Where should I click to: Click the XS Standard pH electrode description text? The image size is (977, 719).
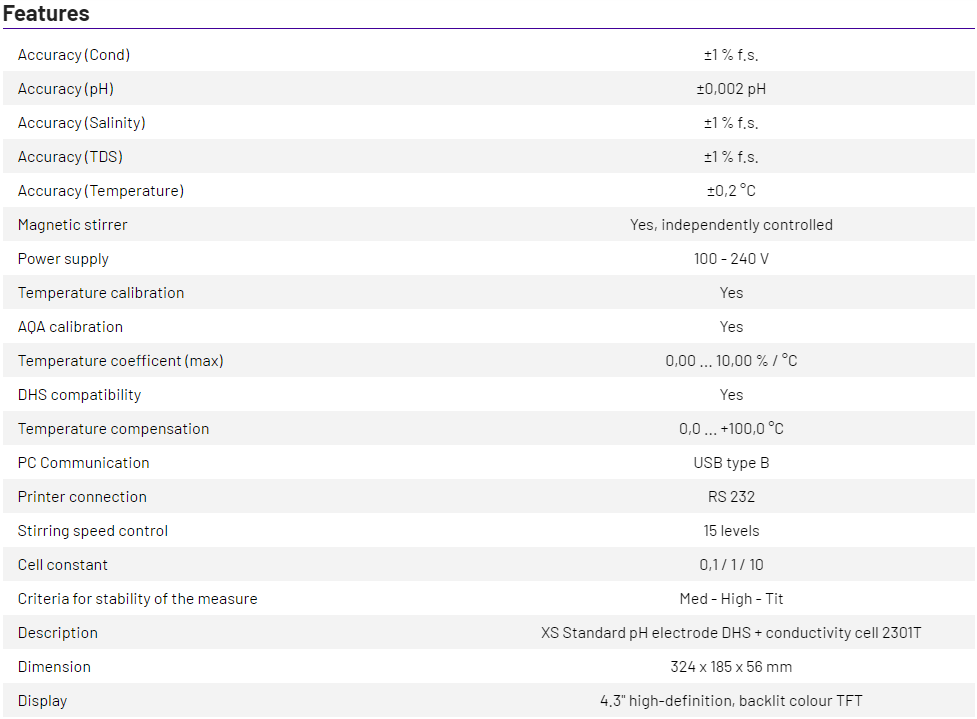tap(731, 633)
